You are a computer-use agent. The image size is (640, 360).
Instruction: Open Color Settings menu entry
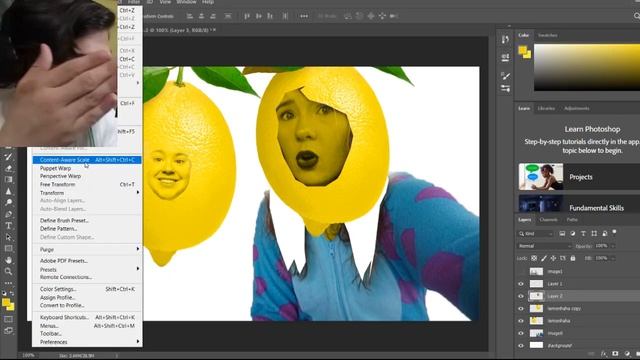87,289
